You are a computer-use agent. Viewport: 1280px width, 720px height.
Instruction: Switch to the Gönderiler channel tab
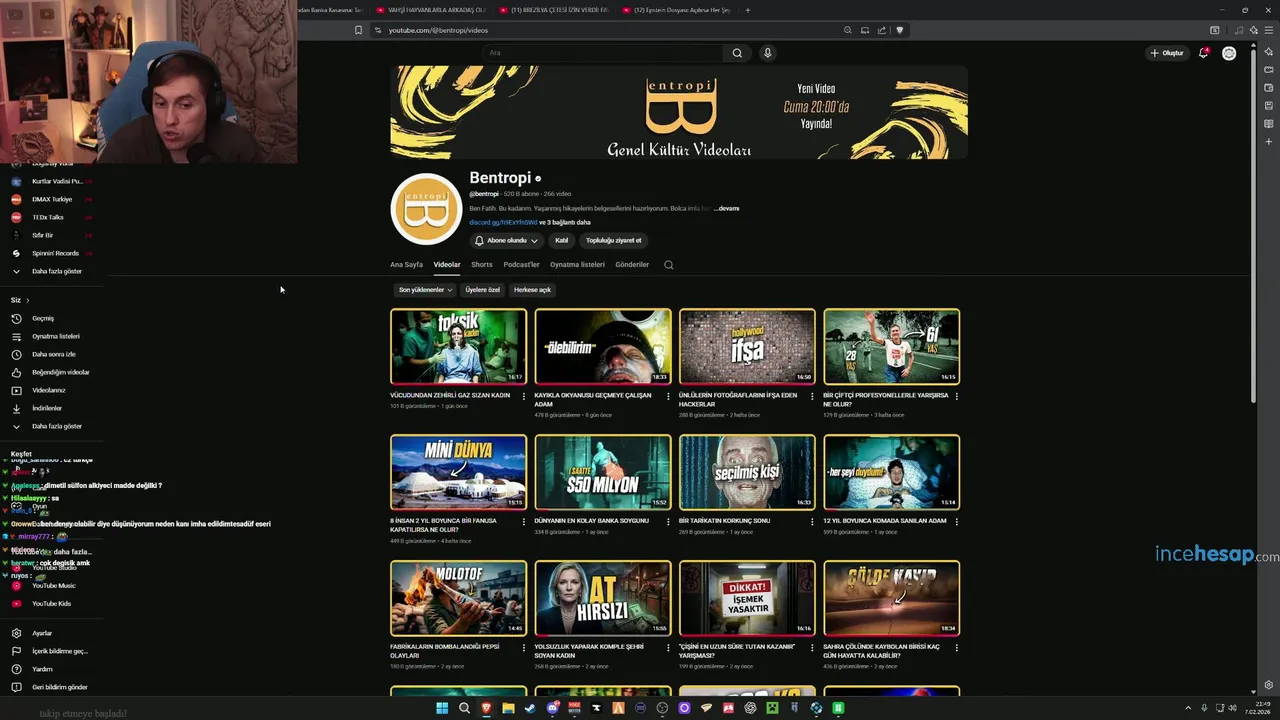pos(632,265)
